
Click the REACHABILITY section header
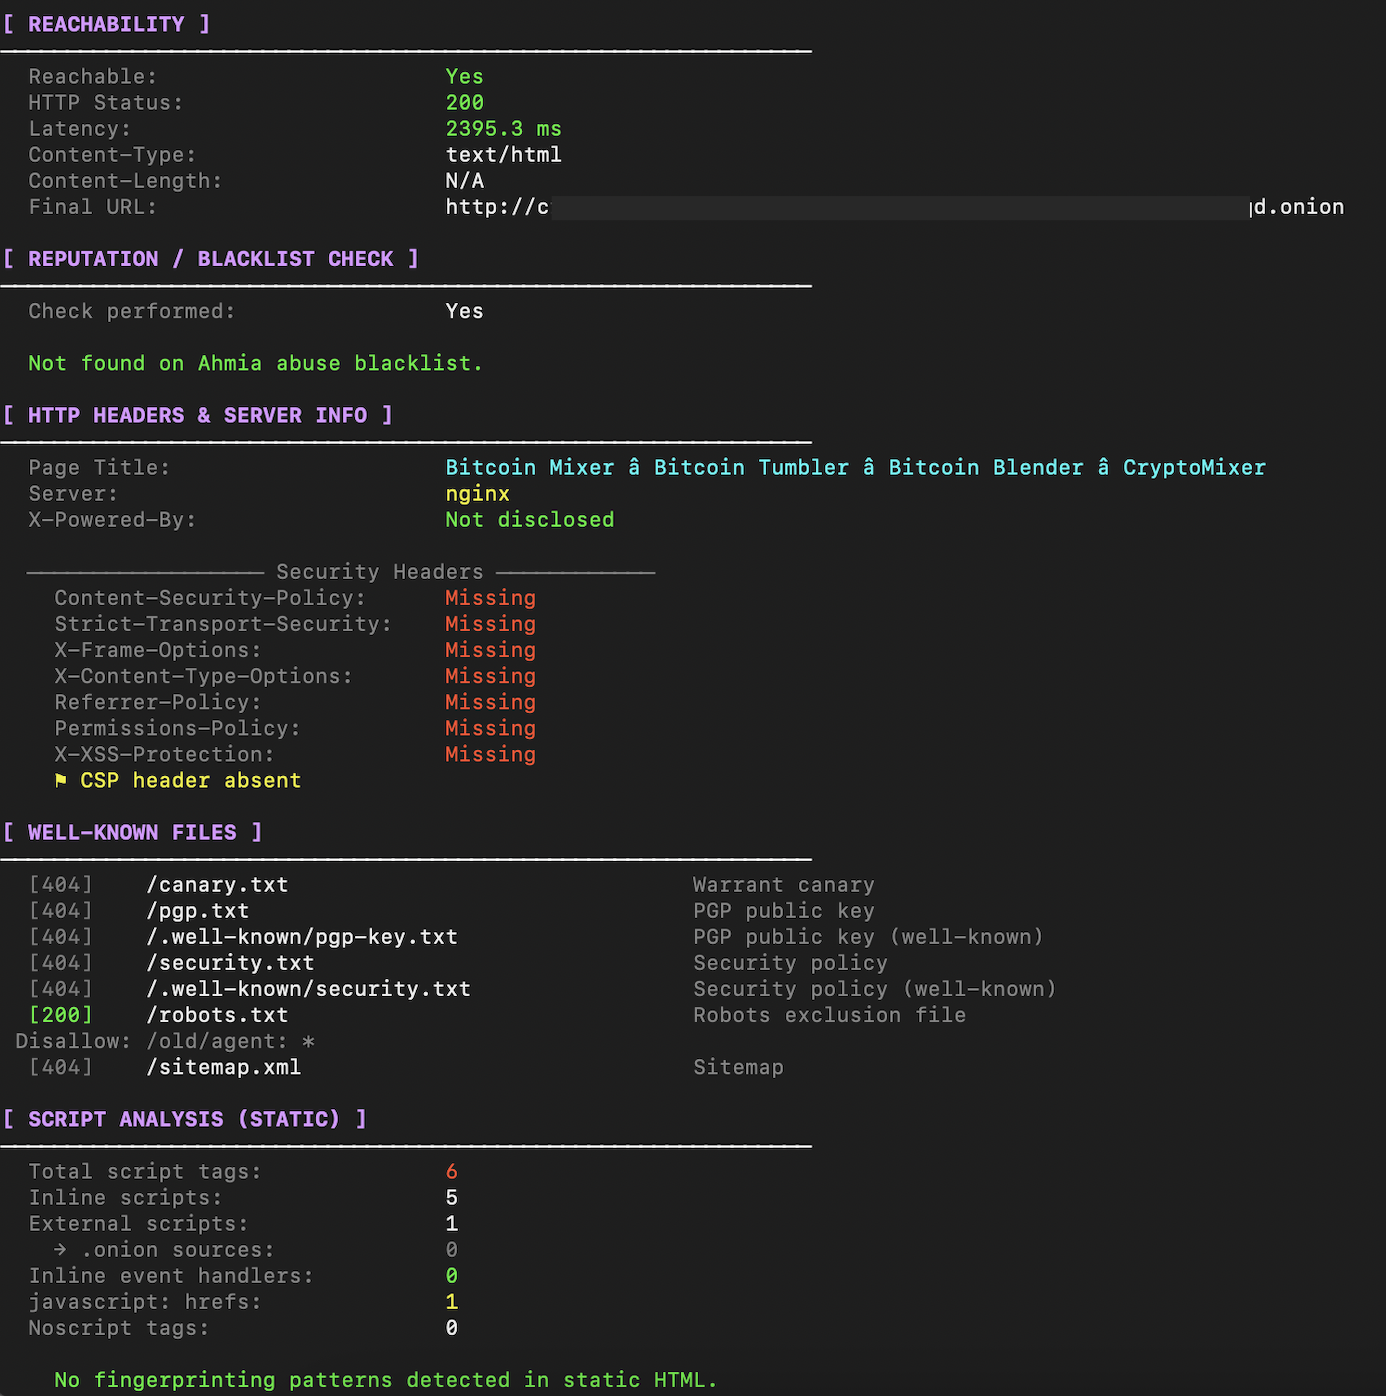107,24
